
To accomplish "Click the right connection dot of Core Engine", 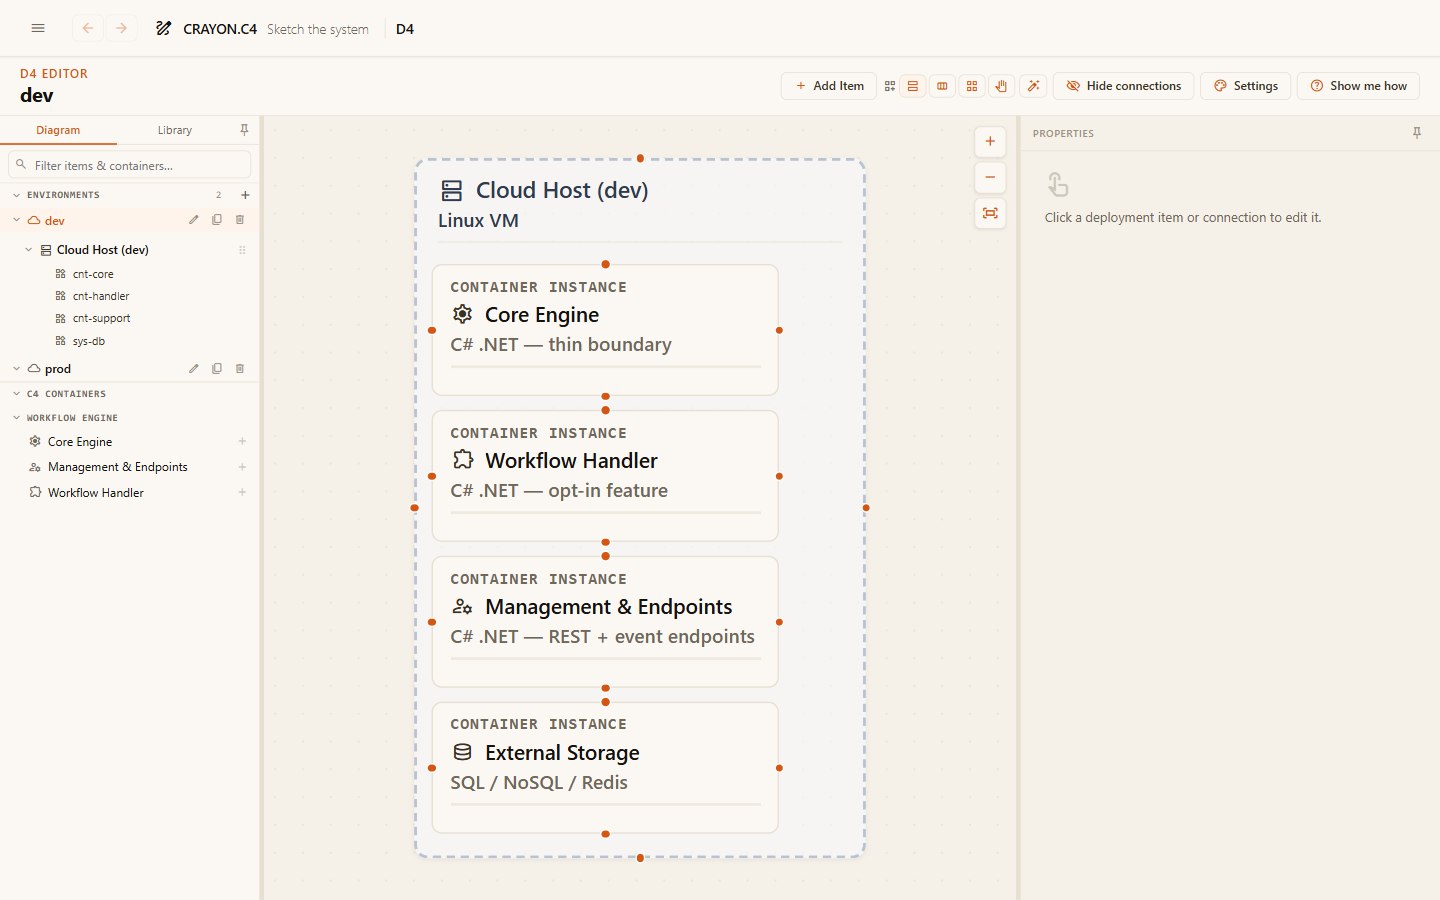I will coord(779,330).
